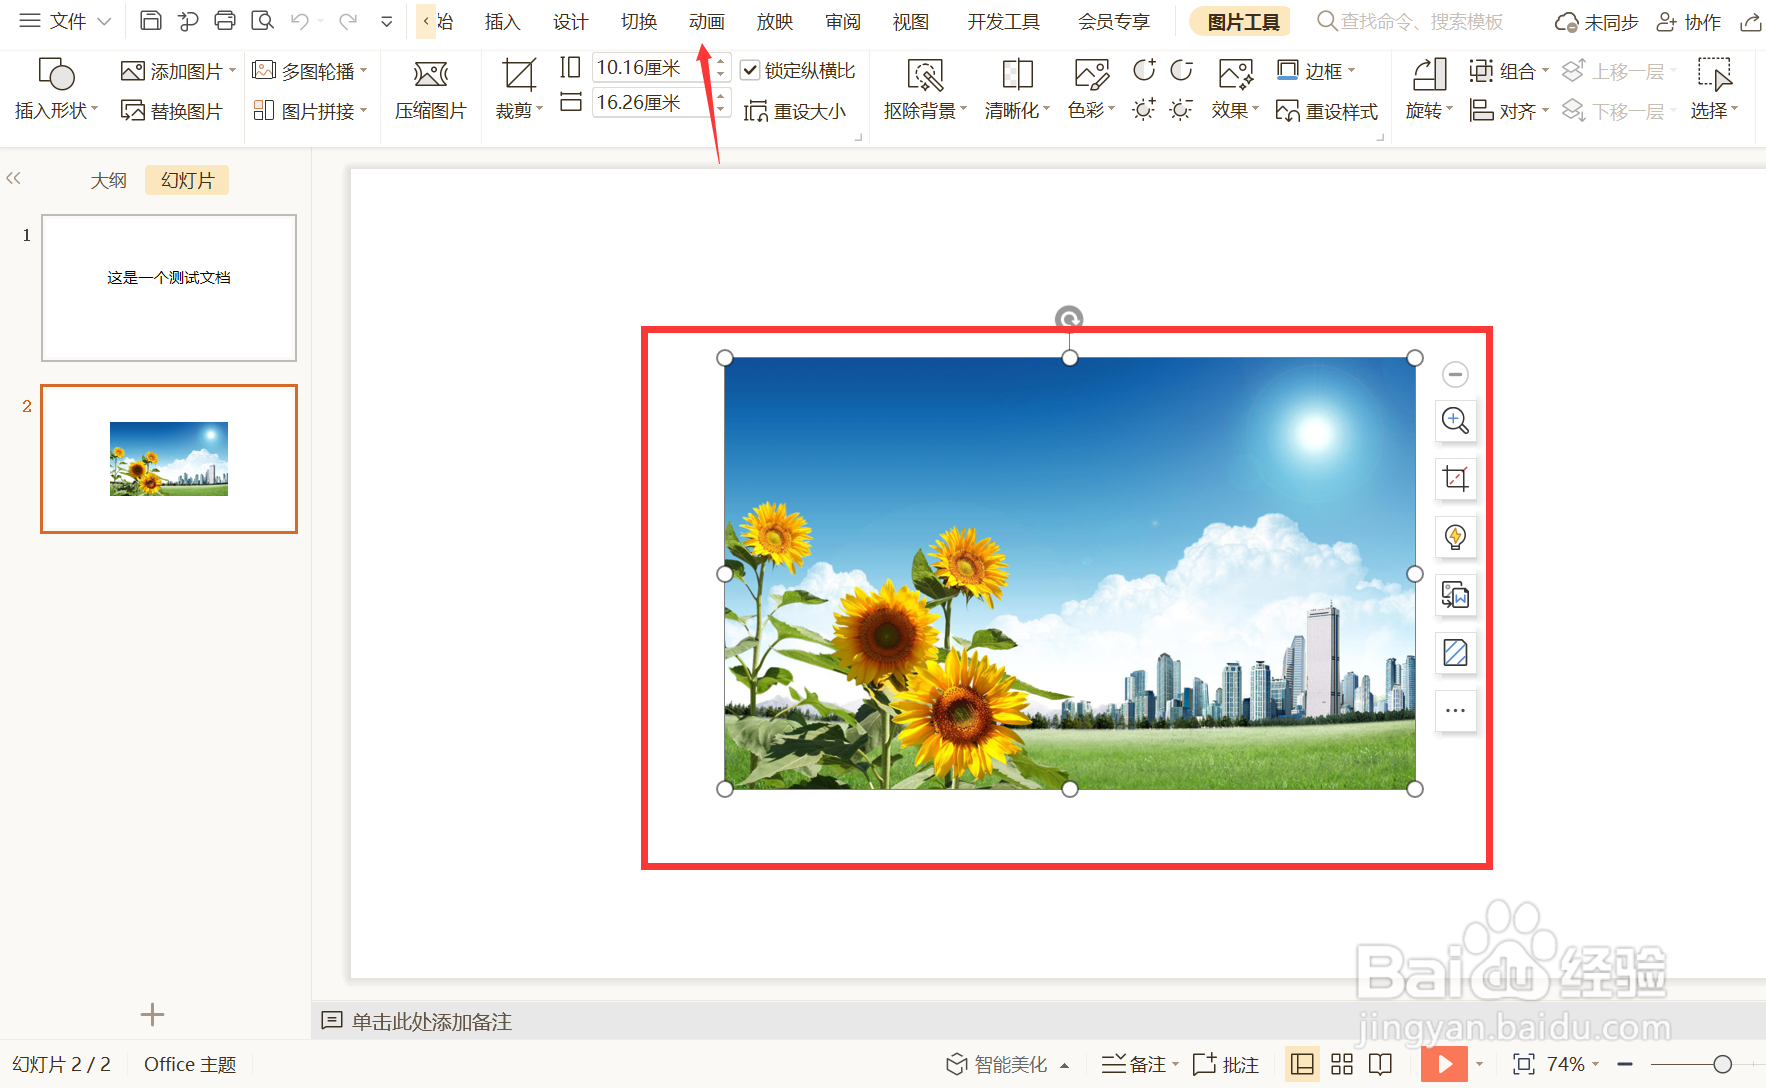Decrease picture brightness using the ribbon icon
Image resolution: width=1766 pixels, height=1088 pixels.
click(1181, 109)
